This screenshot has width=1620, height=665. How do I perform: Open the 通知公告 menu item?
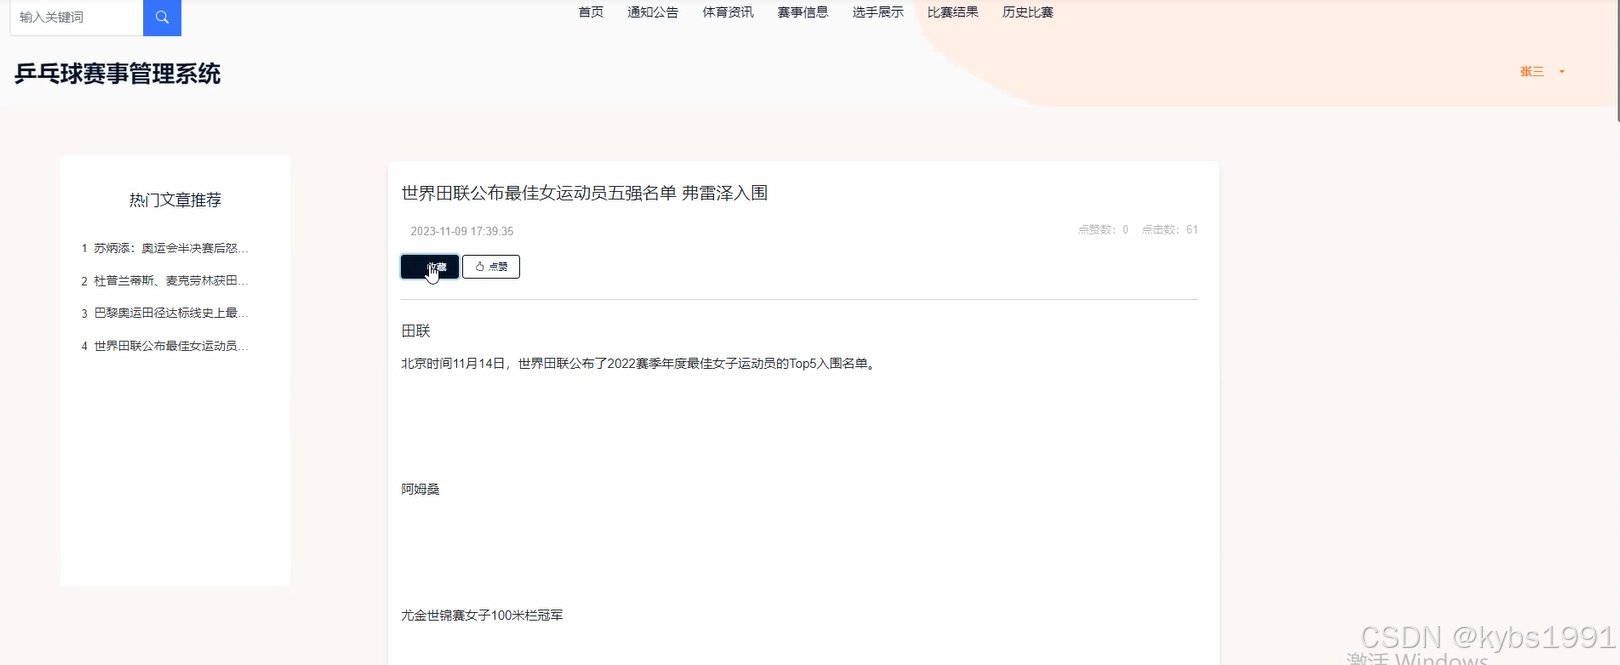tap(653, 12)
